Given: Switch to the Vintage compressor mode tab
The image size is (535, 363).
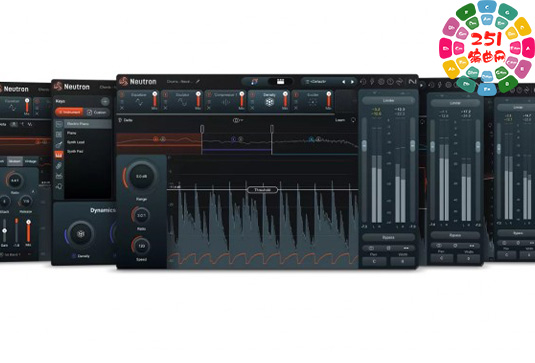Looking at the screenshot, I should pyautogui.click(x=31, y=161).
